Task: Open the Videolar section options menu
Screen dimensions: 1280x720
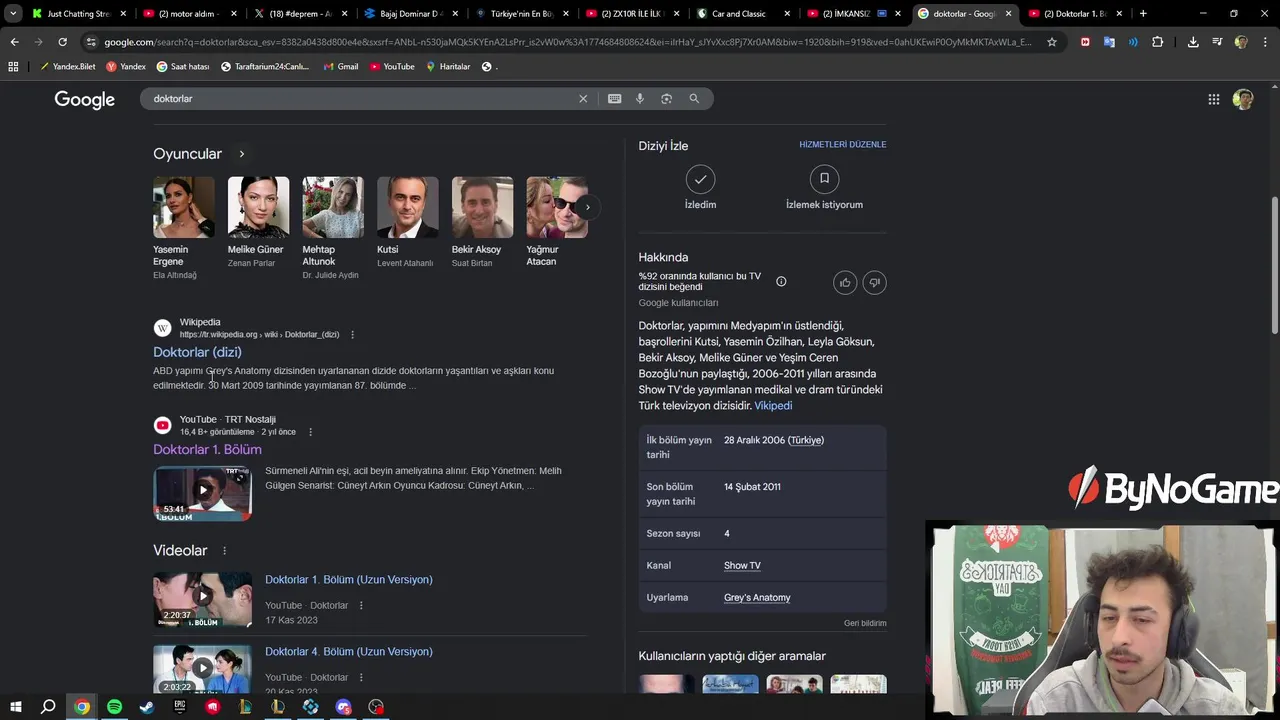Action: point(224,551)
